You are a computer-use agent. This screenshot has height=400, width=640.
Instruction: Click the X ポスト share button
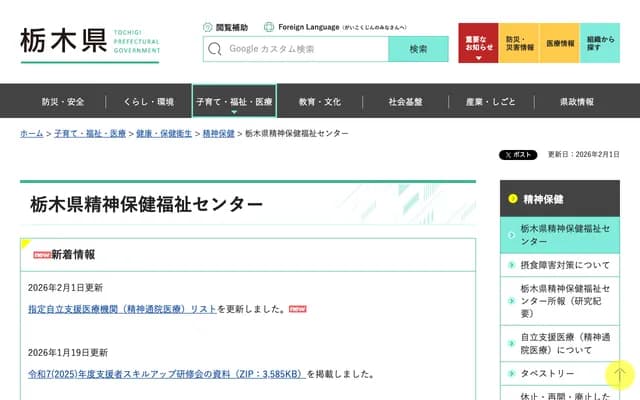click(x=518, y=155)
